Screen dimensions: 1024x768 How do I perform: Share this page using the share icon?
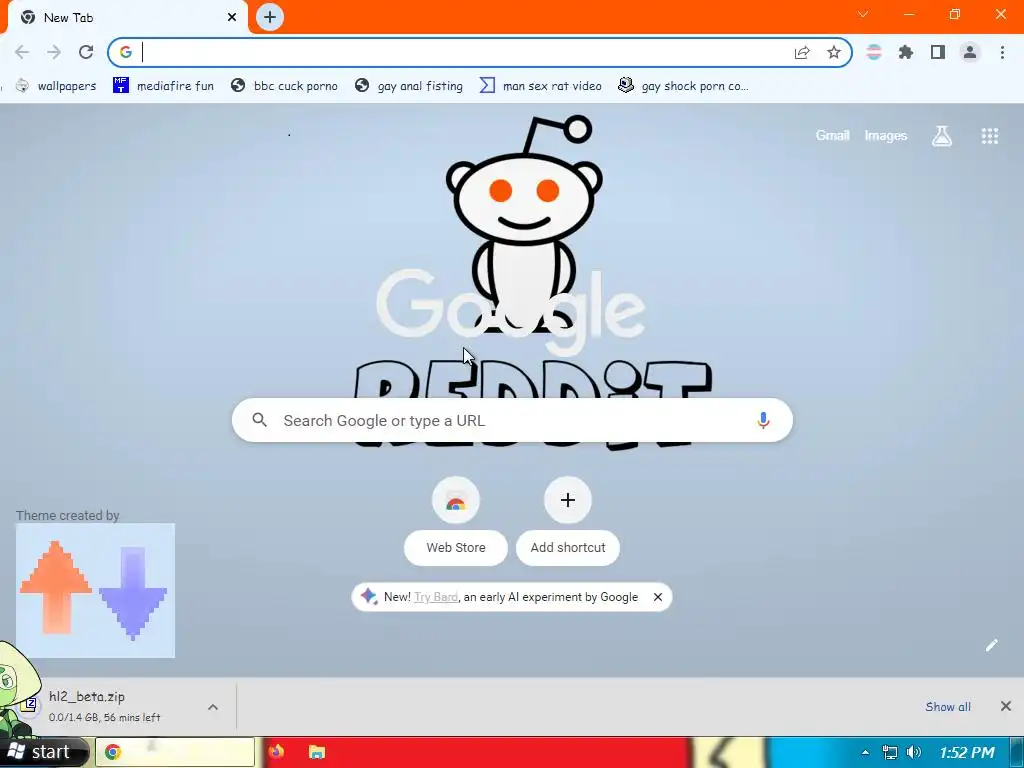802,52
